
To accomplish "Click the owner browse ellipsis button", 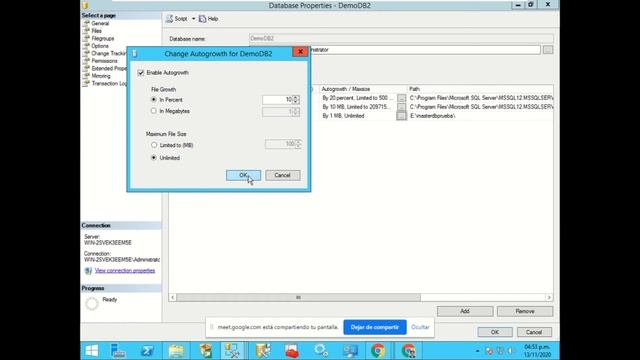I will tap(548, 50).
